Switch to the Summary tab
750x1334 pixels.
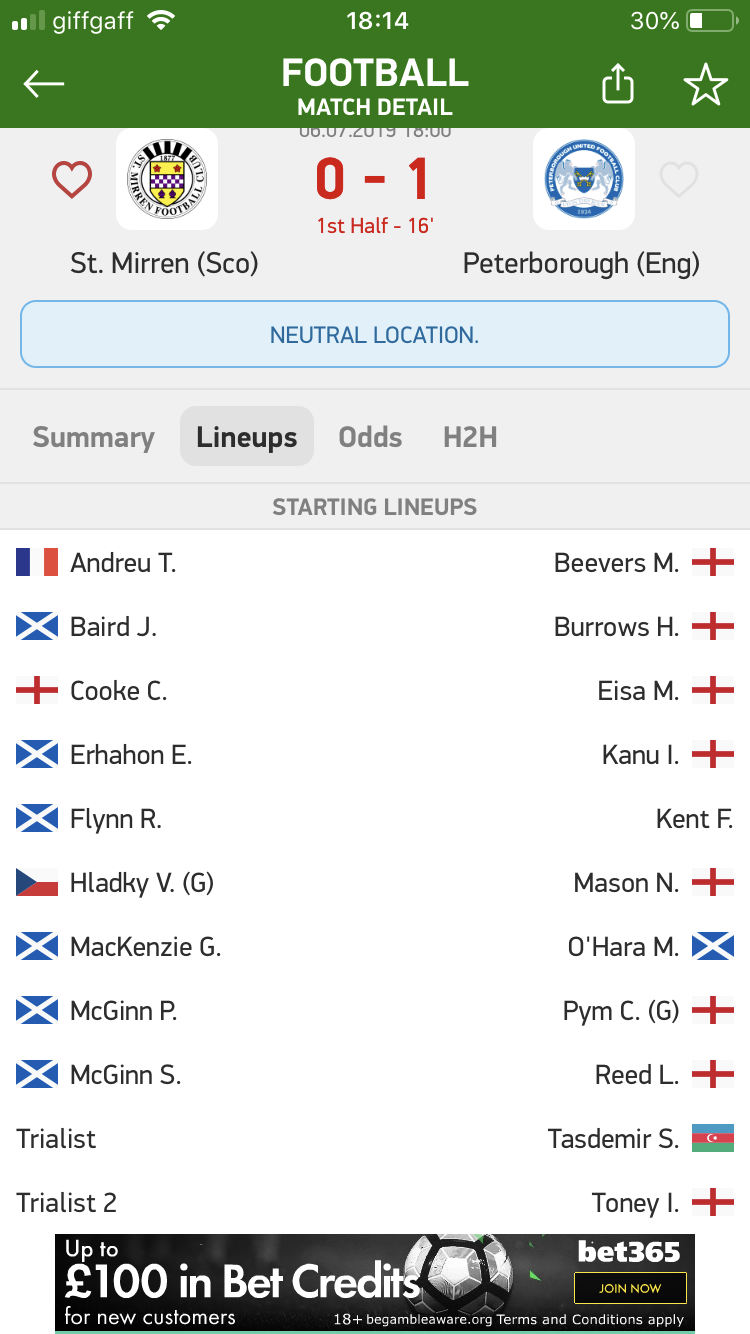click(x=93, y=437)
